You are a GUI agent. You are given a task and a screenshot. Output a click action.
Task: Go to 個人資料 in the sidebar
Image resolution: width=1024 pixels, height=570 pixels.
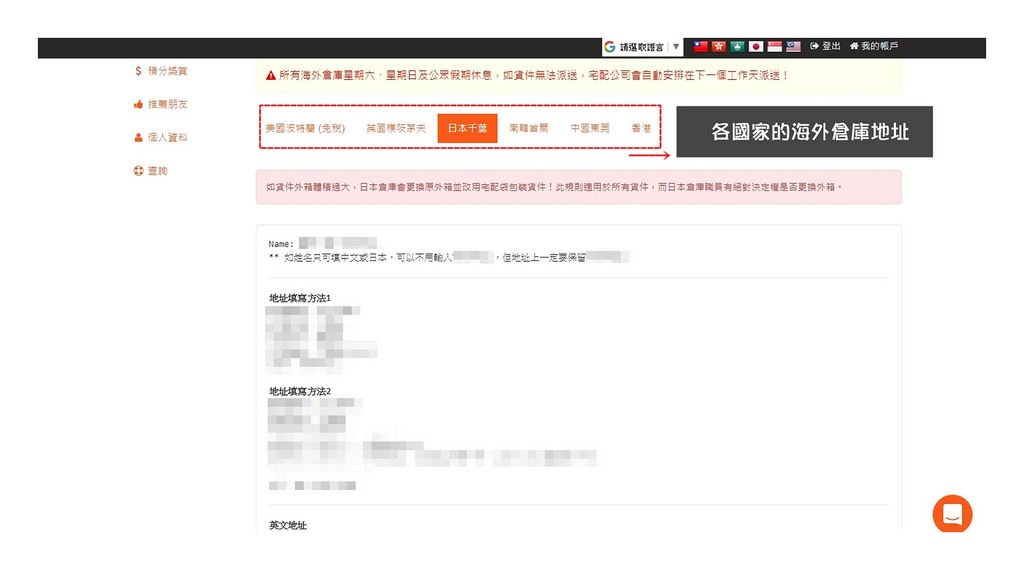(166, 138)
